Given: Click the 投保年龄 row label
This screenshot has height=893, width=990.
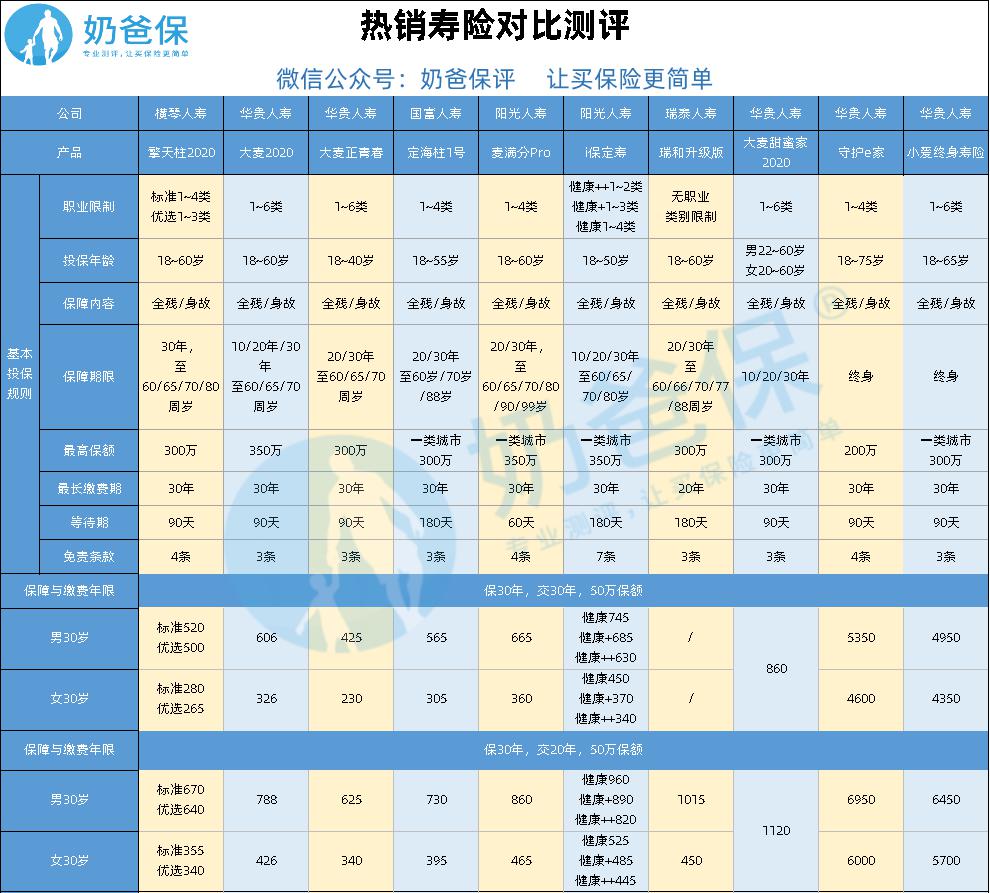Looking at the screenshot, I should pos(89,260).
